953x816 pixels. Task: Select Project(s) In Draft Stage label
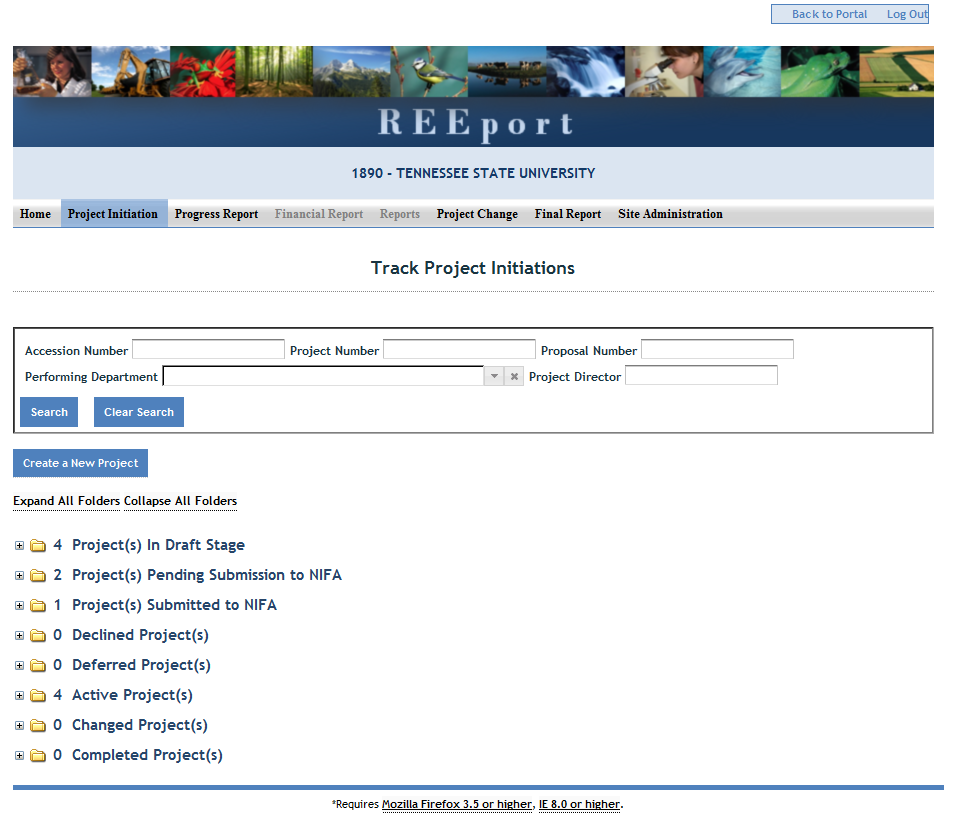(x=158, y=546)
